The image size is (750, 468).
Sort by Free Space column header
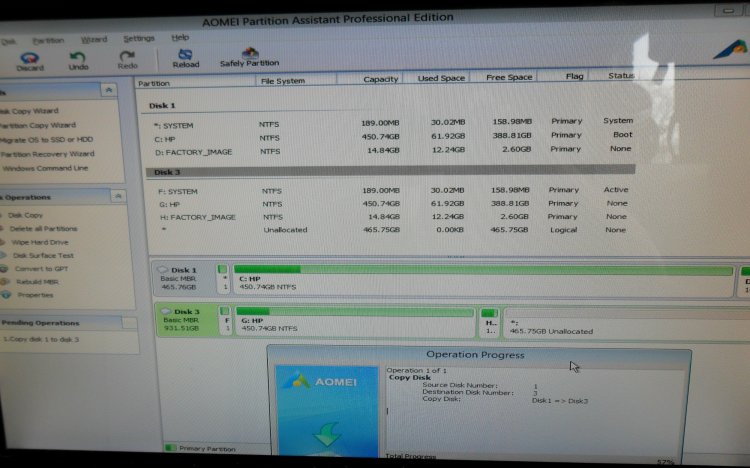pyautogui.click(x=509, y=77)
